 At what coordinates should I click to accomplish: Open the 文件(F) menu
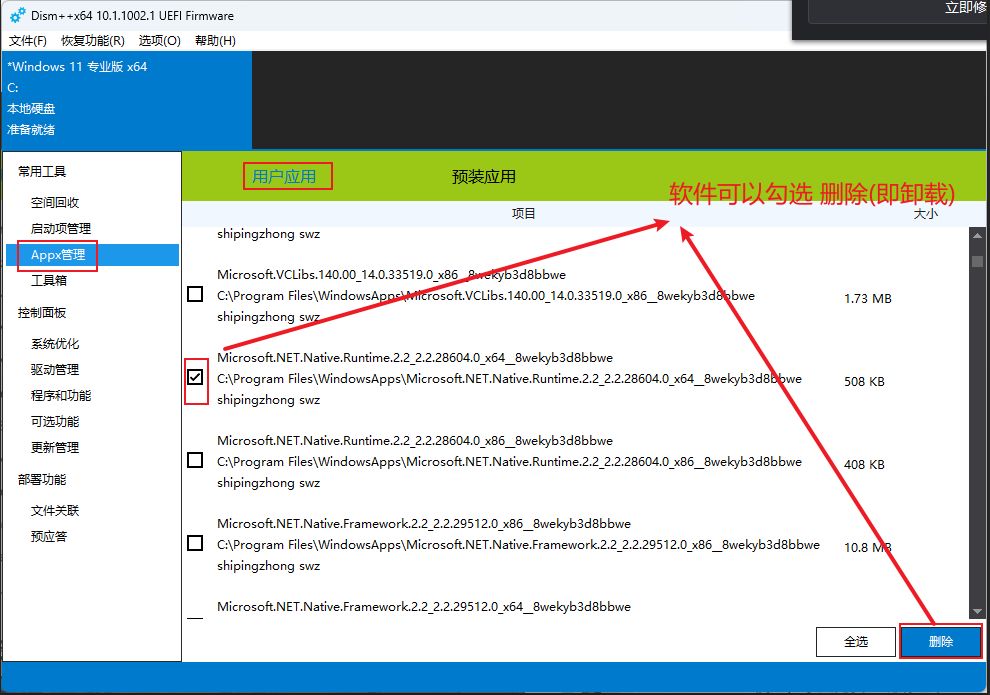point(28,41)
